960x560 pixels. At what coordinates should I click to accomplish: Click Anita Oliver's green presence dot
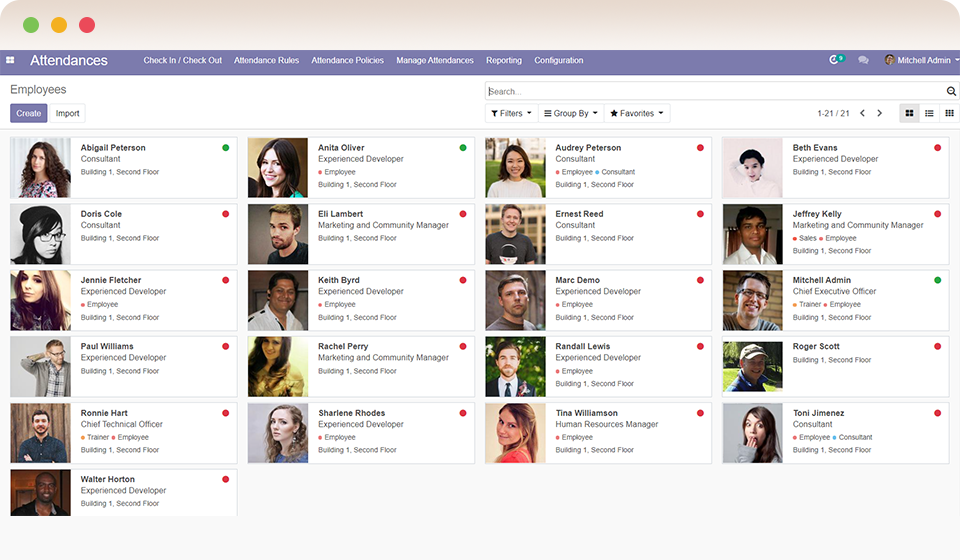[463, 147]
